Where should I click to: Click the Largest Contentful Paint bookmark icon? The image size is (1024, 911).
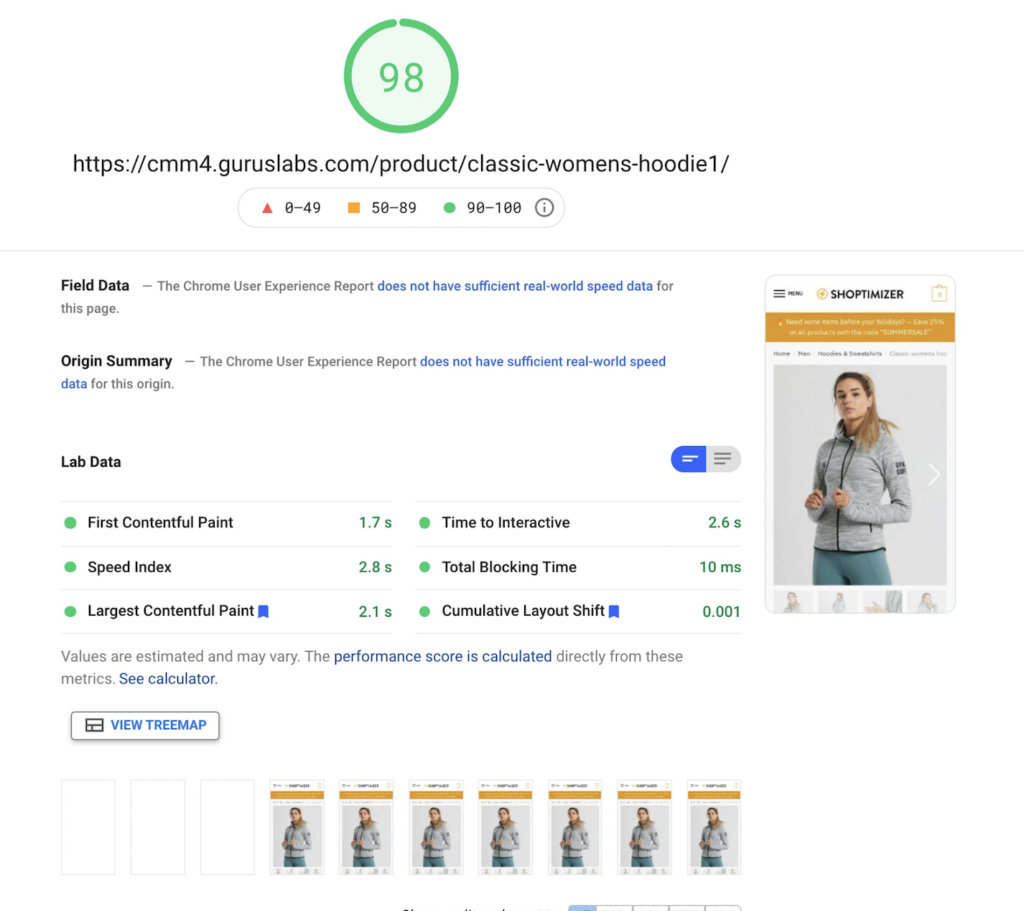(x=263, y=611)
